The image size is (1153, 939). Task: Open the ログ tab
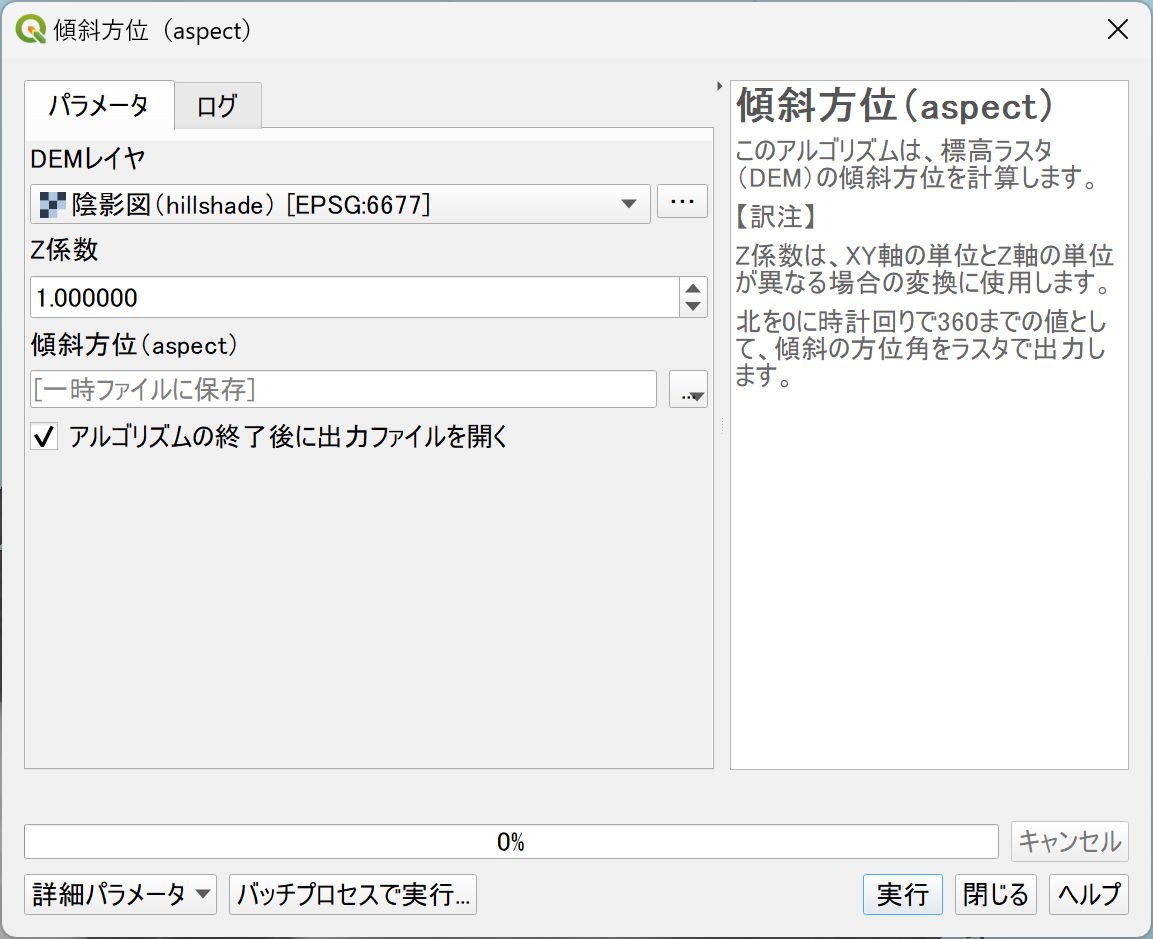tap(217, 107)
